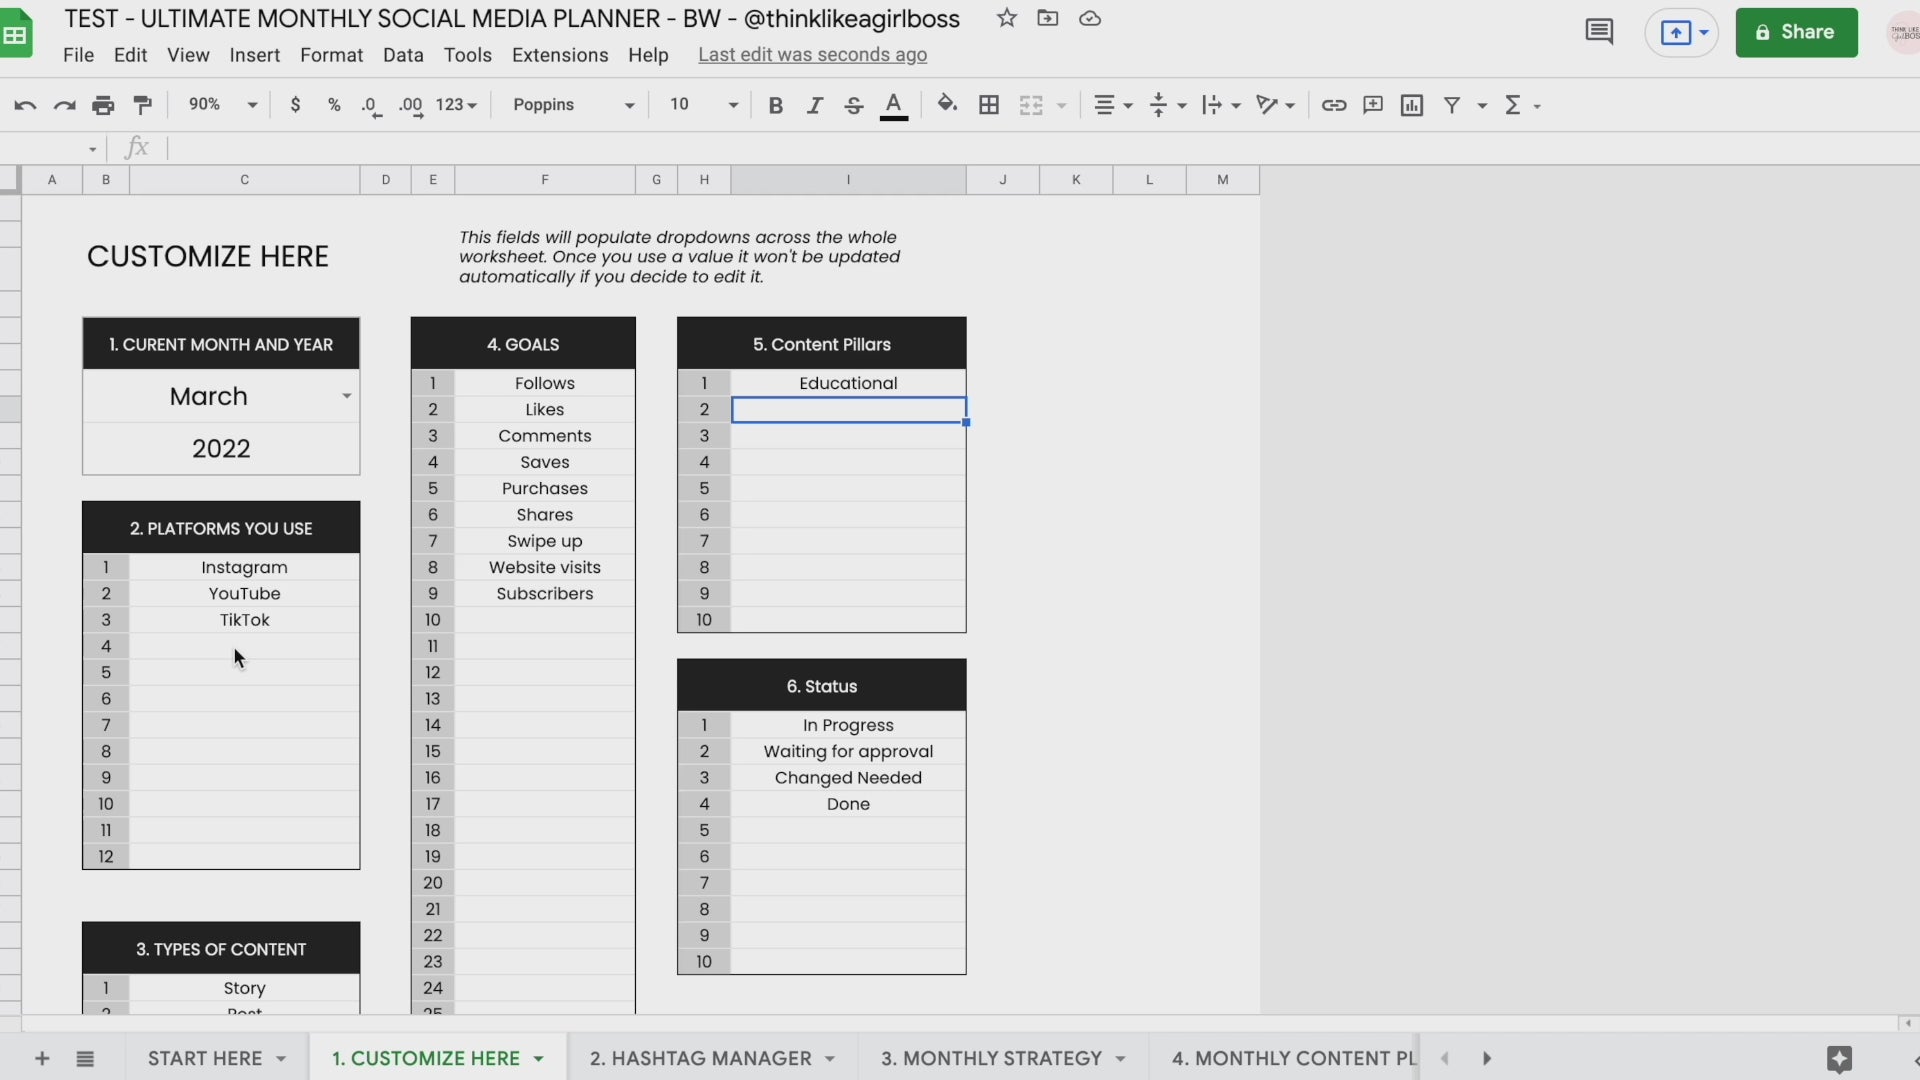The height and width of the screenshot is (1080, 1920).
Task: Open the Fill color picker
Action: 946,105
